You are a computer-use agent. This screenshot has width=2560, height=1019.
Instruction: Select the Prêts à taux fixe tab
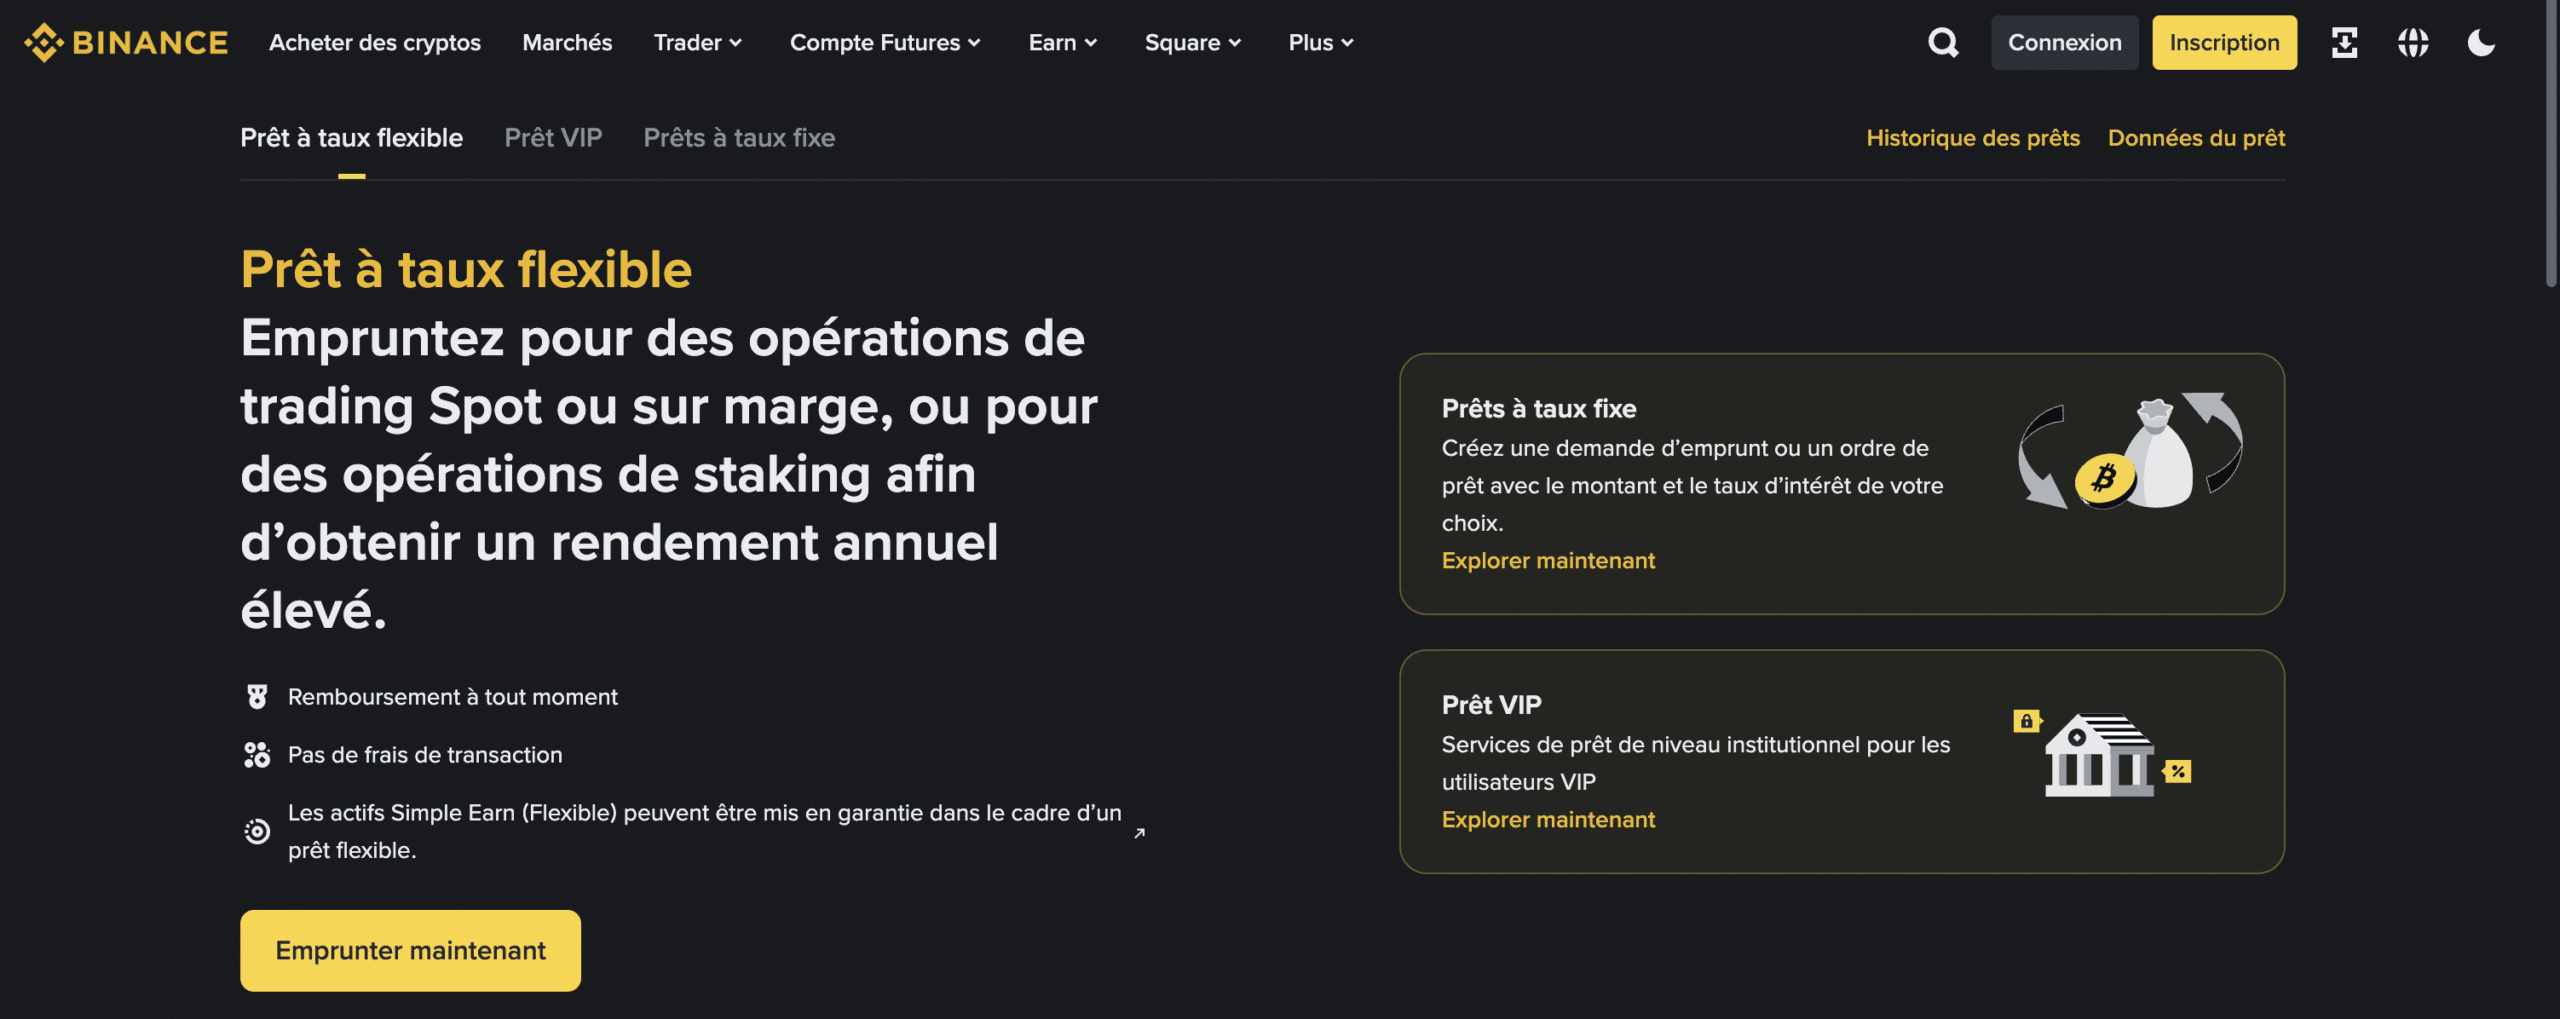739,138
